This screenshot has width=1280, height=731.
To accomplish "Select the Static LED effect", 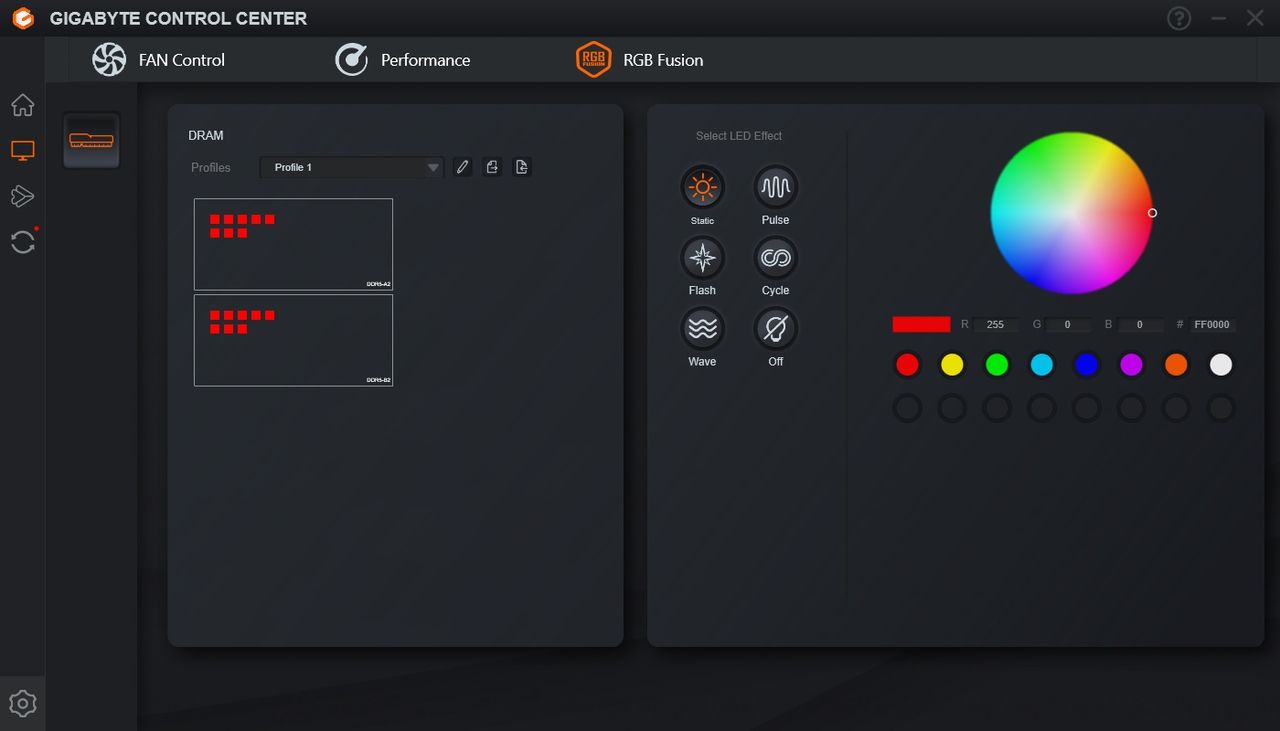I will coord(702,187).
